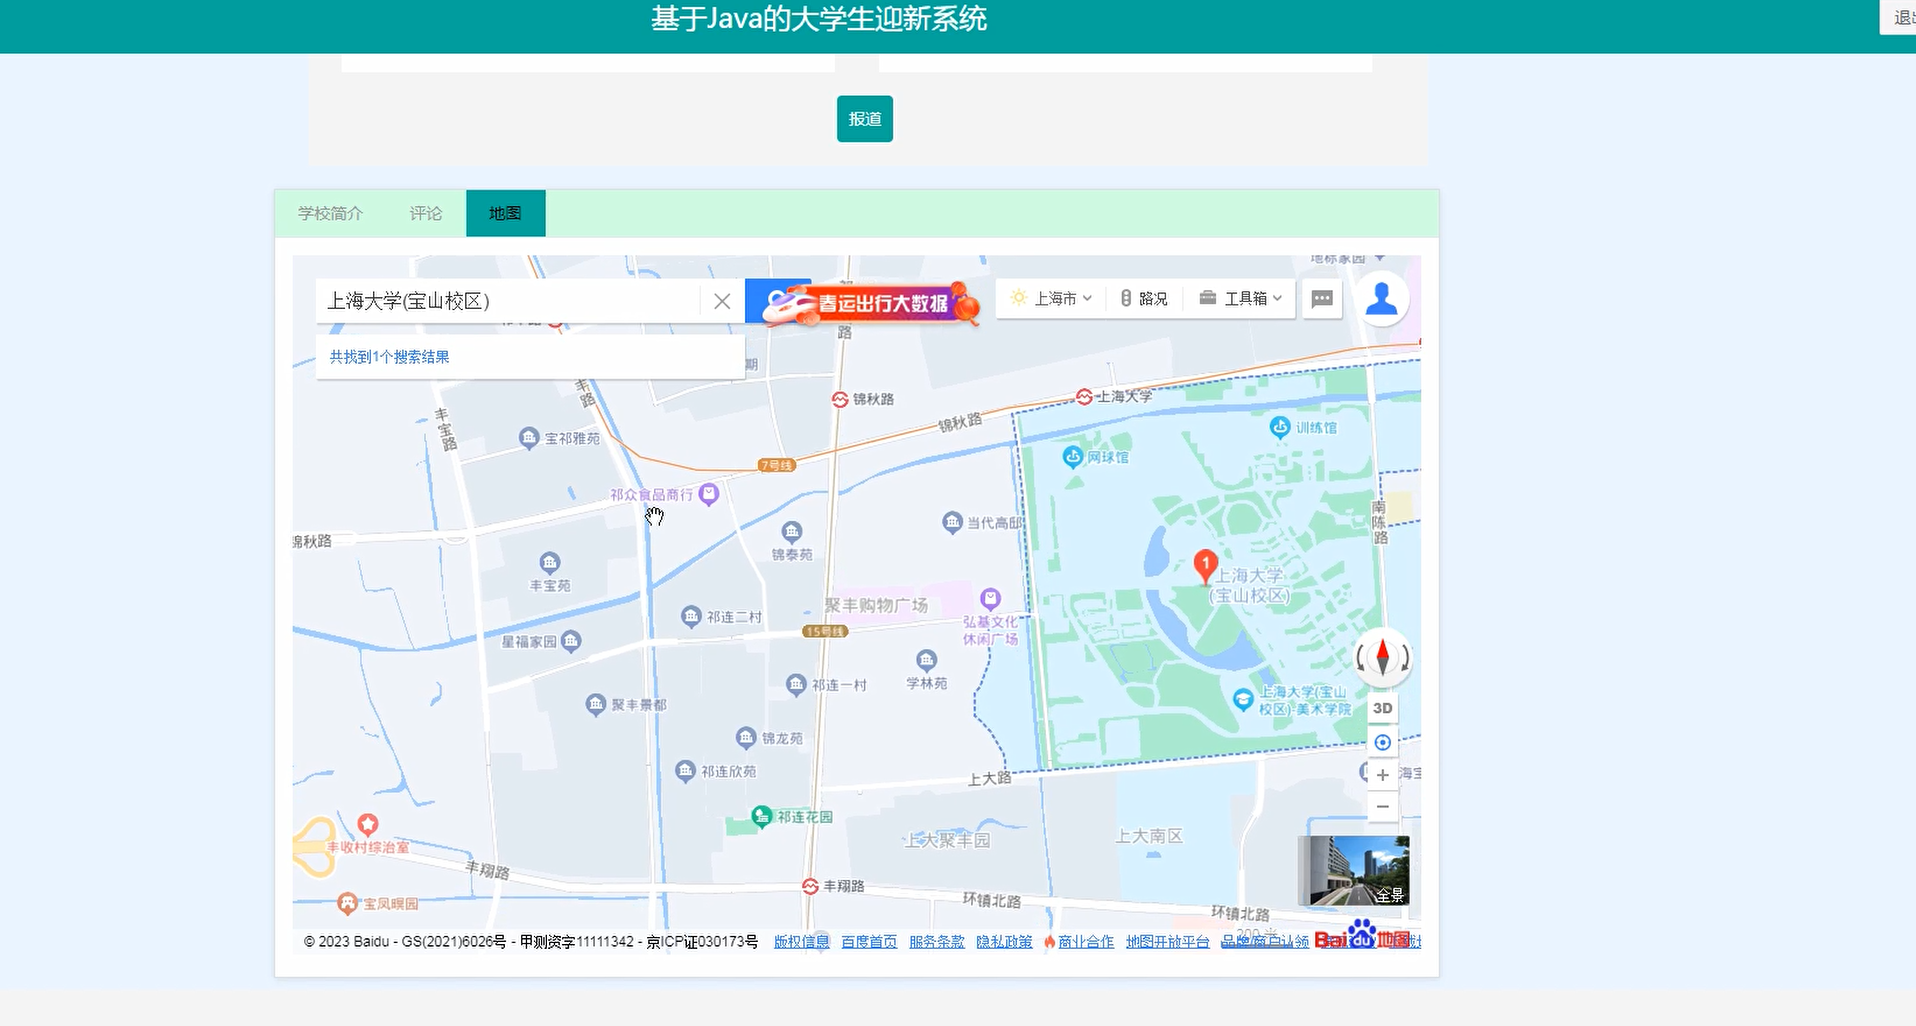
Task: Click the 报道 button
Action: tap(864, 119)
